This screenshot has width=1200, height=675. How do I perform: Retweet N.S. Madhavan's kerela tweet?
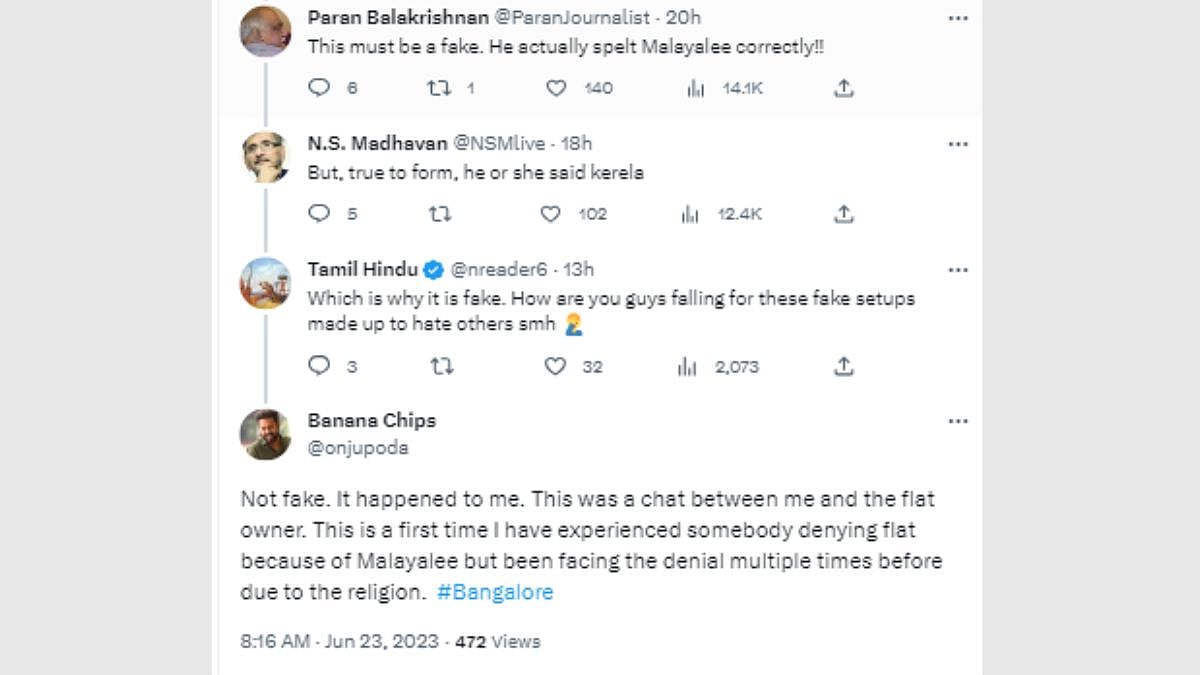pyautogui.click(x=439, y=214)
